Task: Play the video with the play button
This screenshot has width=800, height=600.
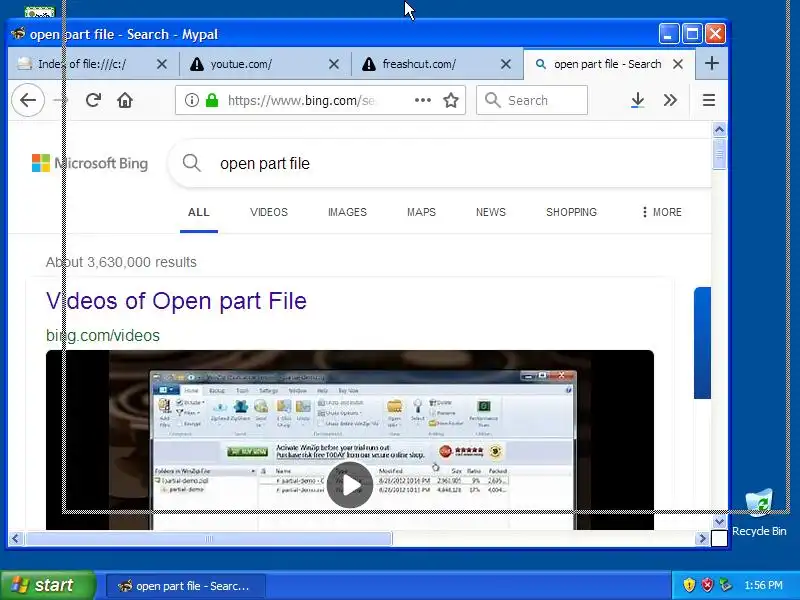Action: 350,485
